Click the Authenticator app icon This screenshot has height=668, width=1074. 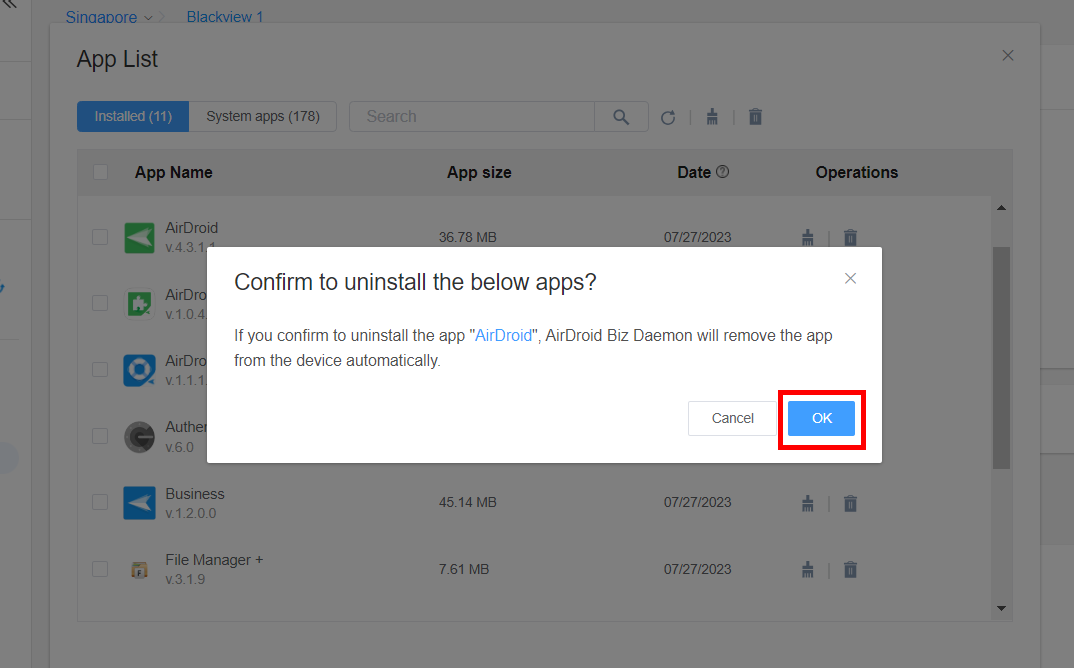tap(140, 436)
